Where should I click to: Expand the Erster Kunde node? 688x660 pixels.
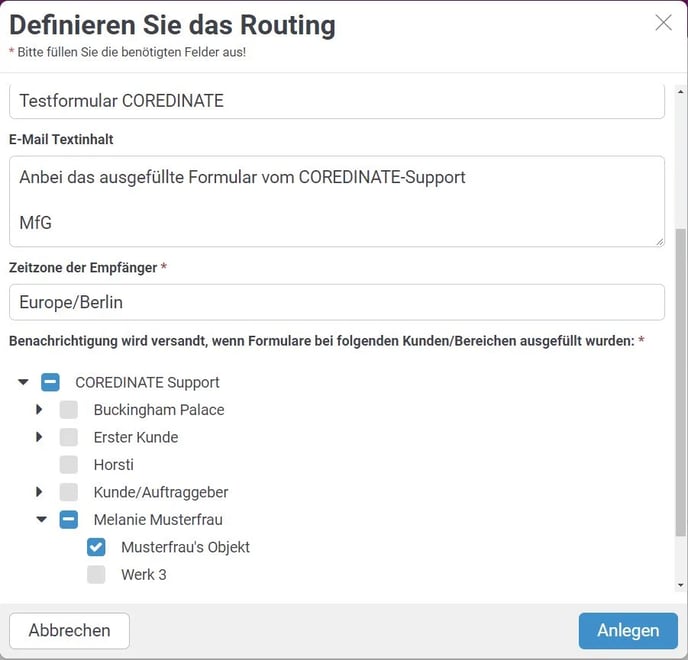coord(39,437)
